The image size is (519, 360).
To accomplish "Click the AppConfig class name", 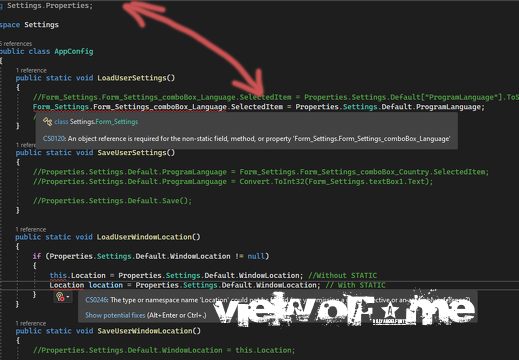I will pos(74,51).
